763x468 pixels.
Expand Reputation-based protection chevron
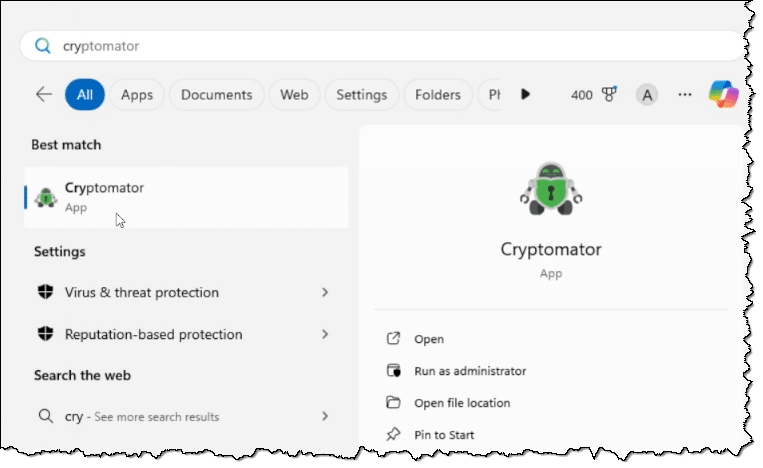click(x=325, y=334)
